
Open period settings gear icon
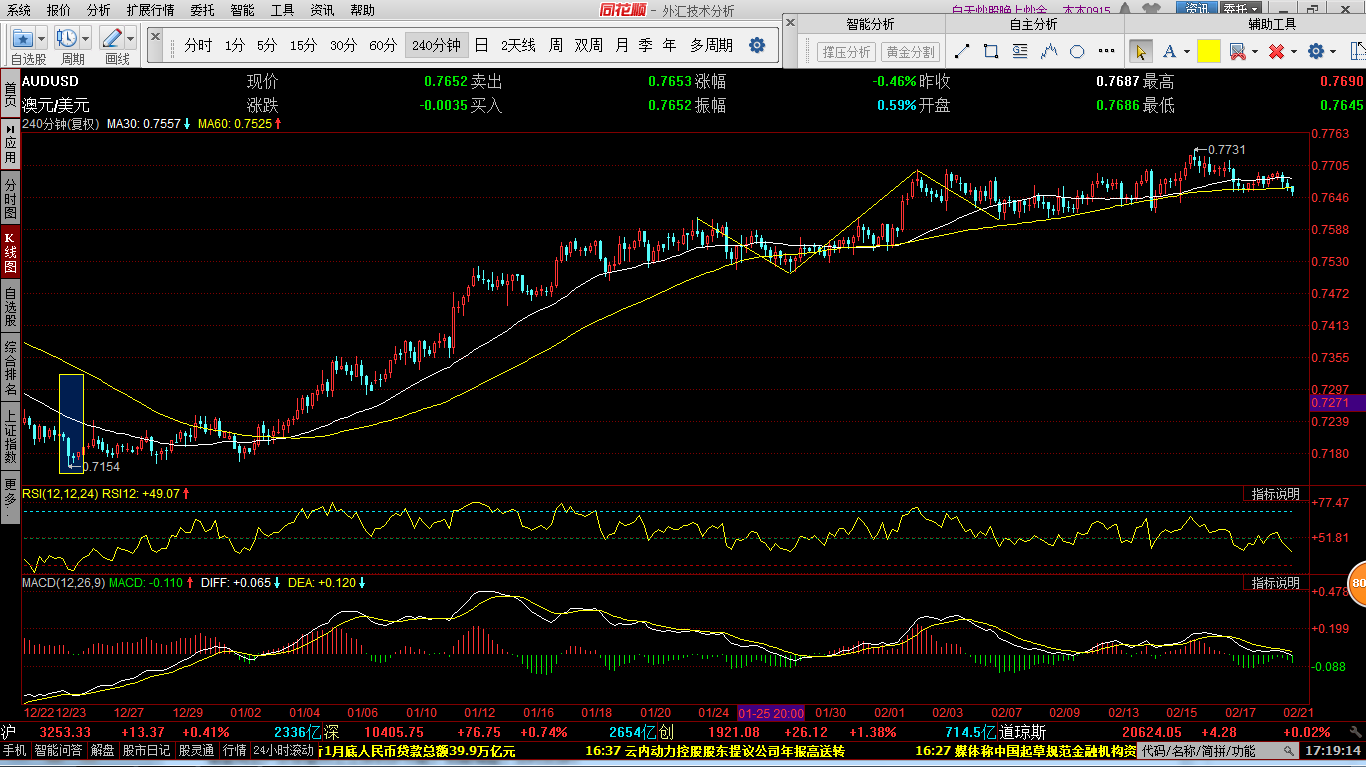pyautogui.click(x=757, y=46)
